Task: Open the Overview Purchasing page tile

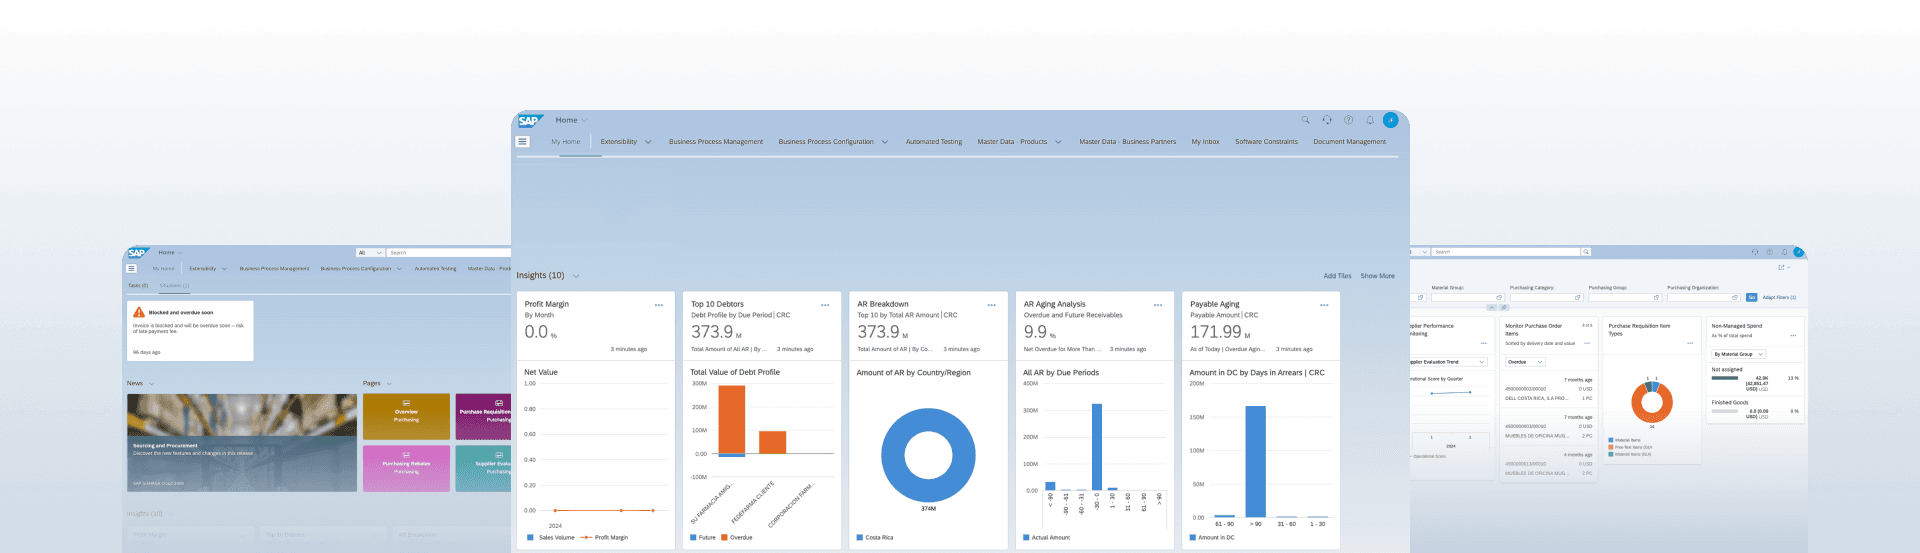Action: pos(406,416)
